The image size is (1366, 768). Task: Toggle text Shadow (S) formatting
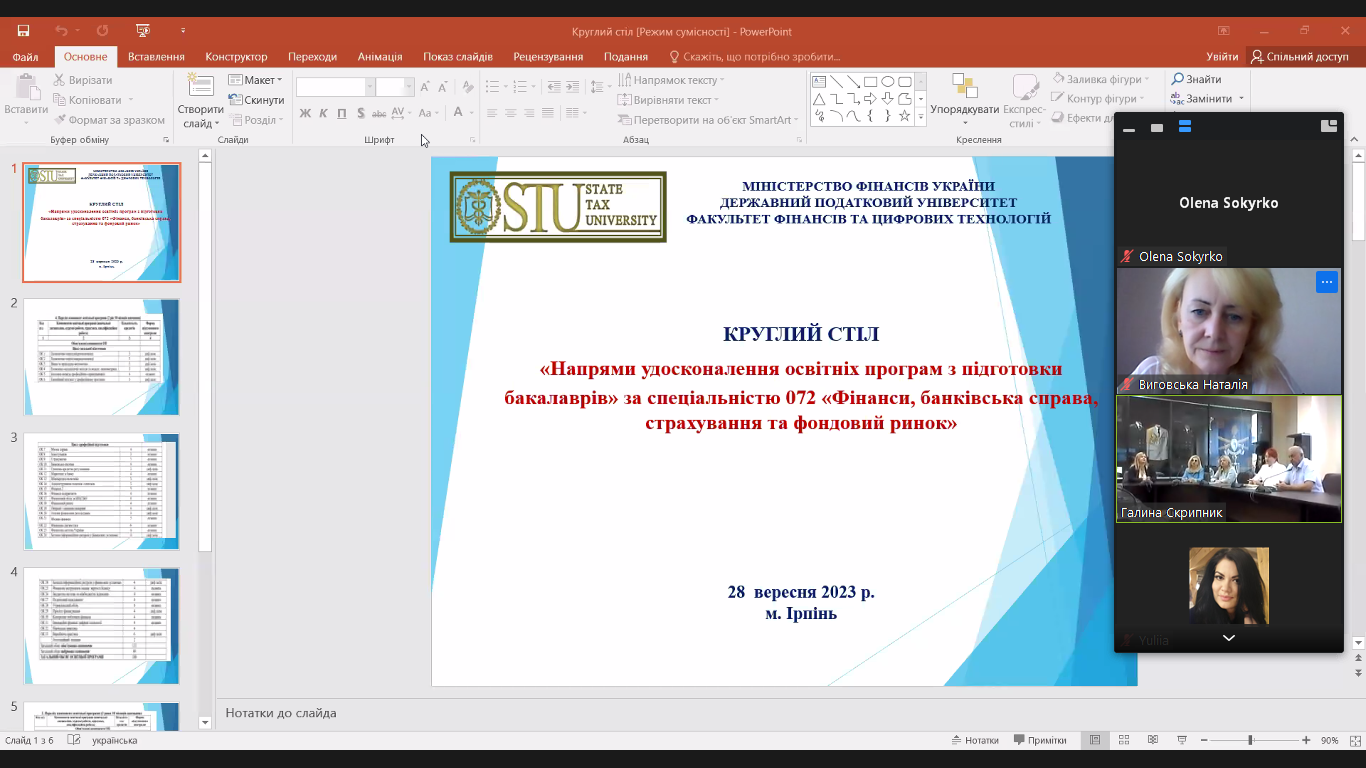pyautogui.click(x=361, y=113)
